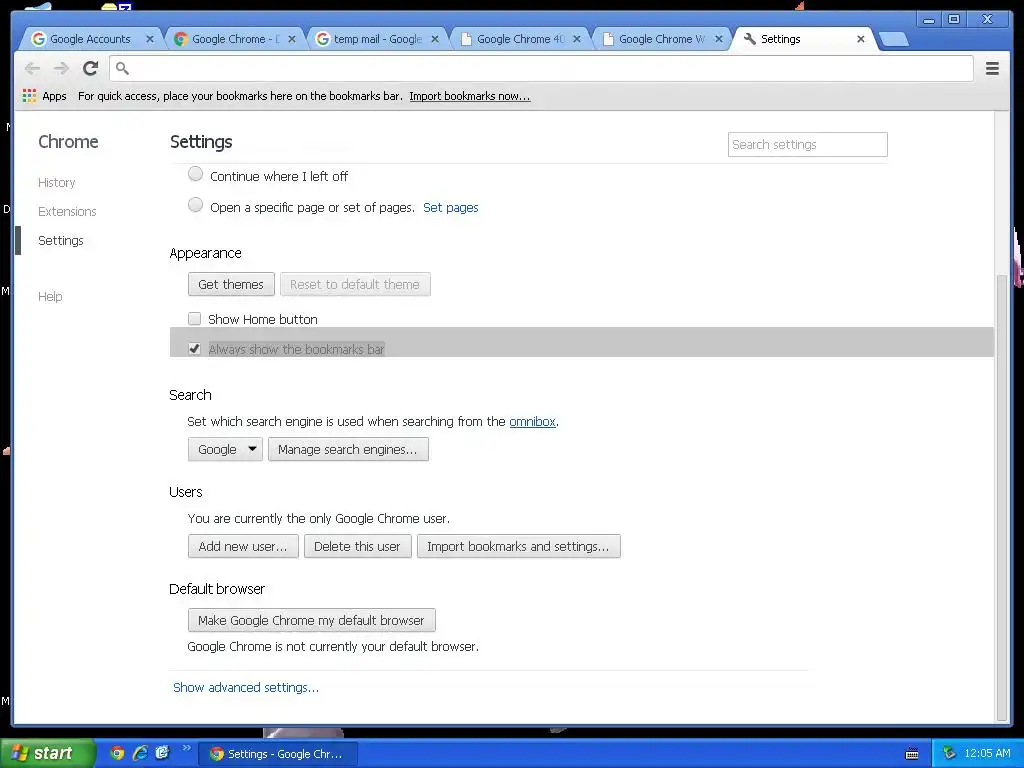
Task: Open Extensions in the Chrome sidebar
Action: pyautogui.click(x=67, y=212)
